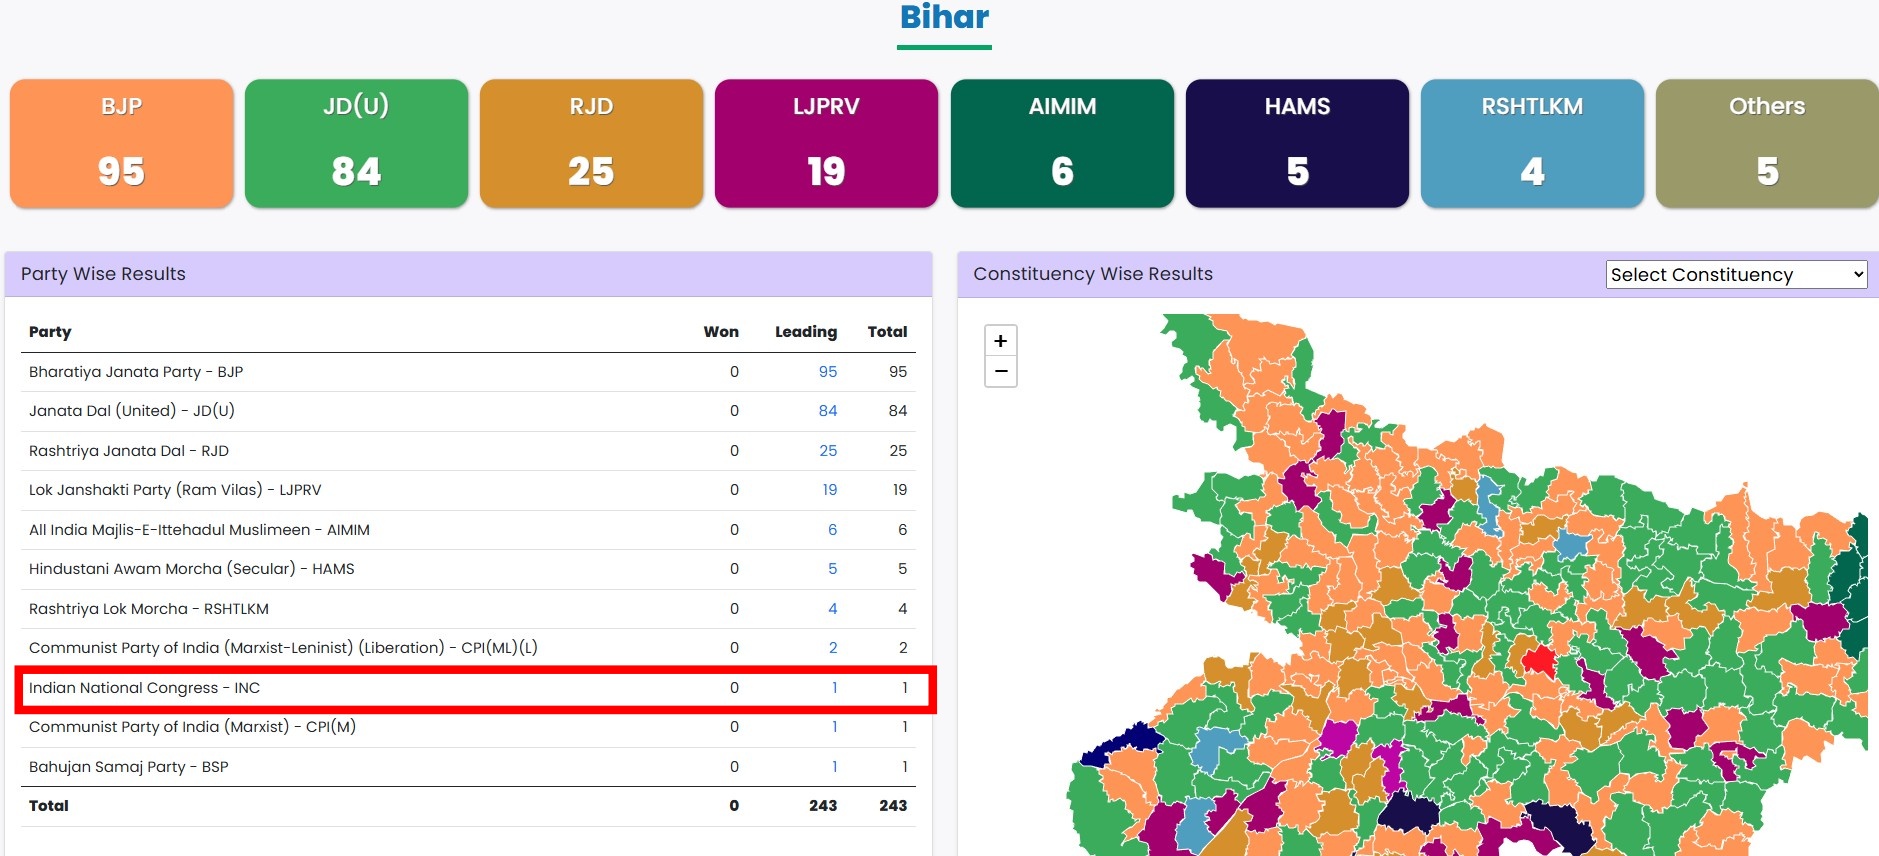Viewport: 1879px width, 856px height.
Task: Click the LJPRV party card
Action: tap(827, 144)
